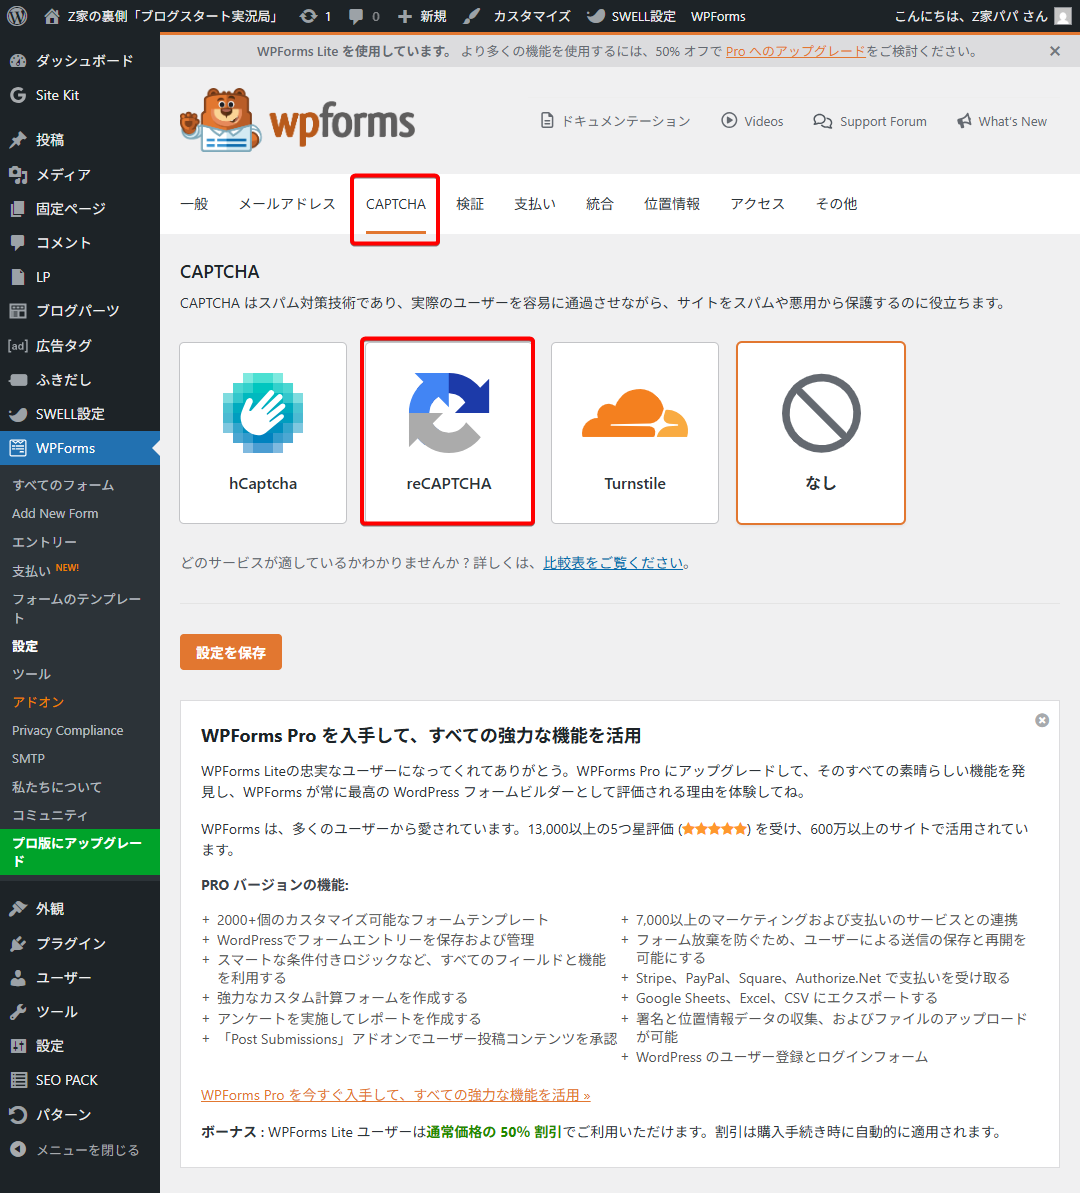Screen dimensions: 1080x1193
Task: Select the Turnstile CAPTCHA option
Action: click(634, 432)
